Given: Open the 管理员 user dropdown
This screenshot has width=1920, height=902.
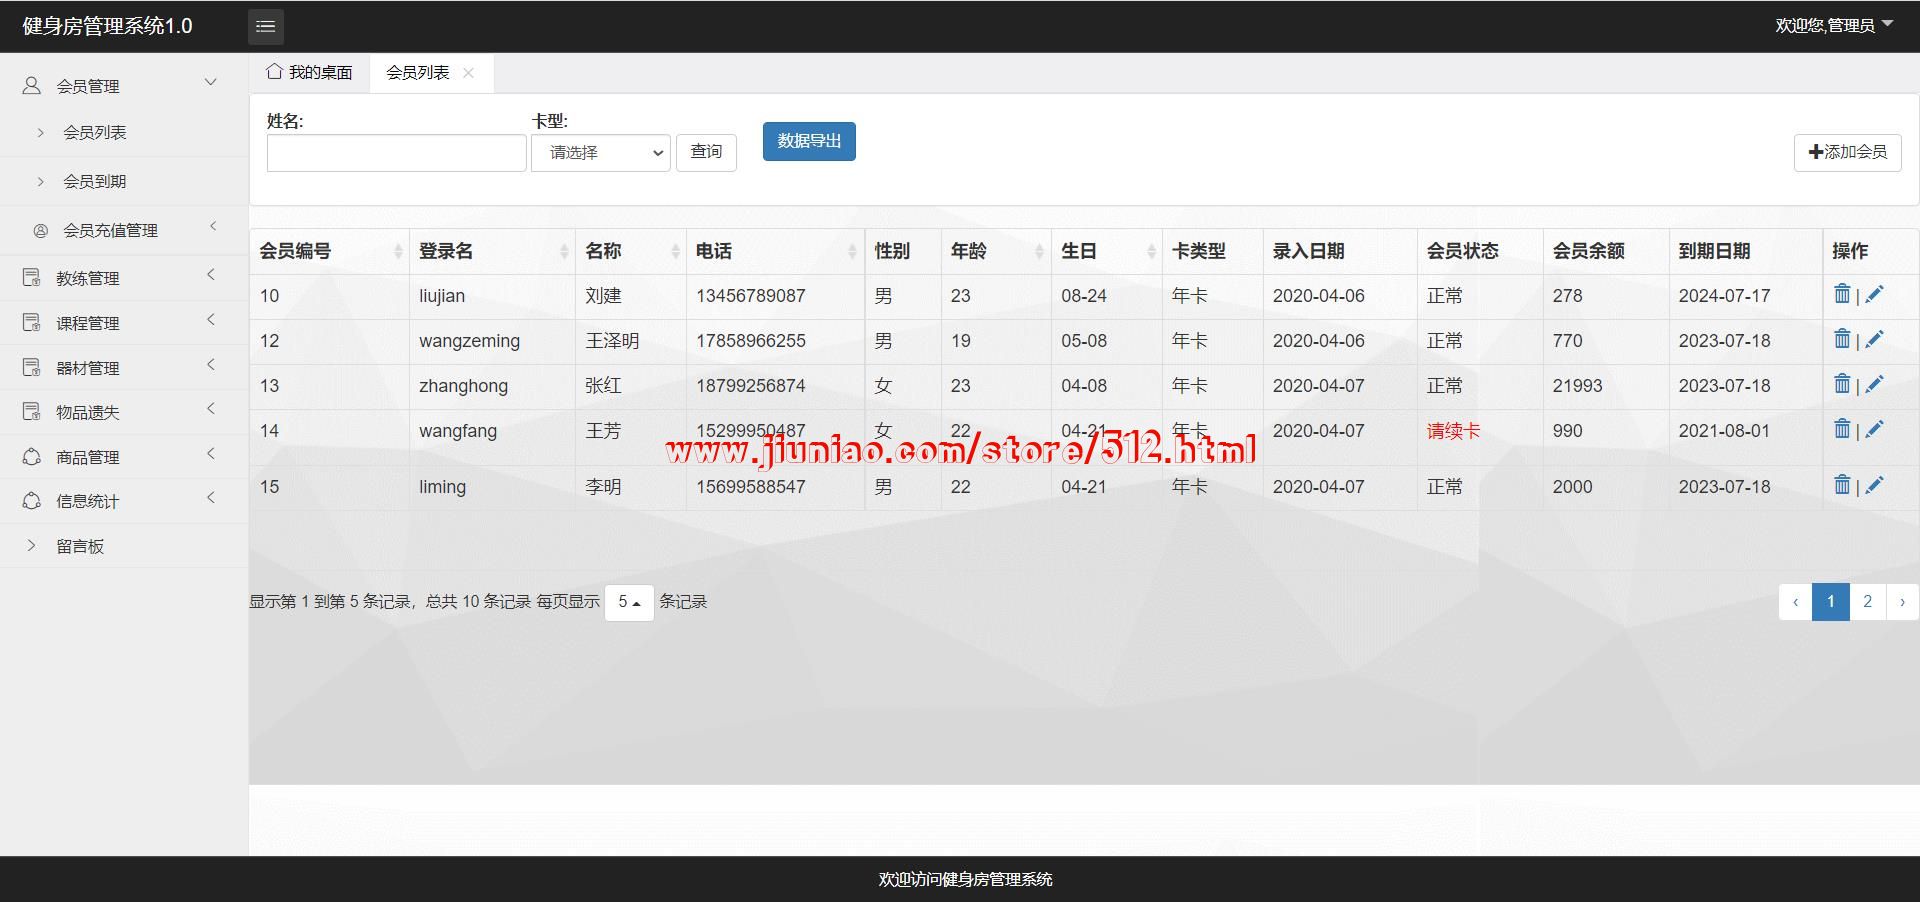Looking at the screenshot, I should coord(1833,25).
